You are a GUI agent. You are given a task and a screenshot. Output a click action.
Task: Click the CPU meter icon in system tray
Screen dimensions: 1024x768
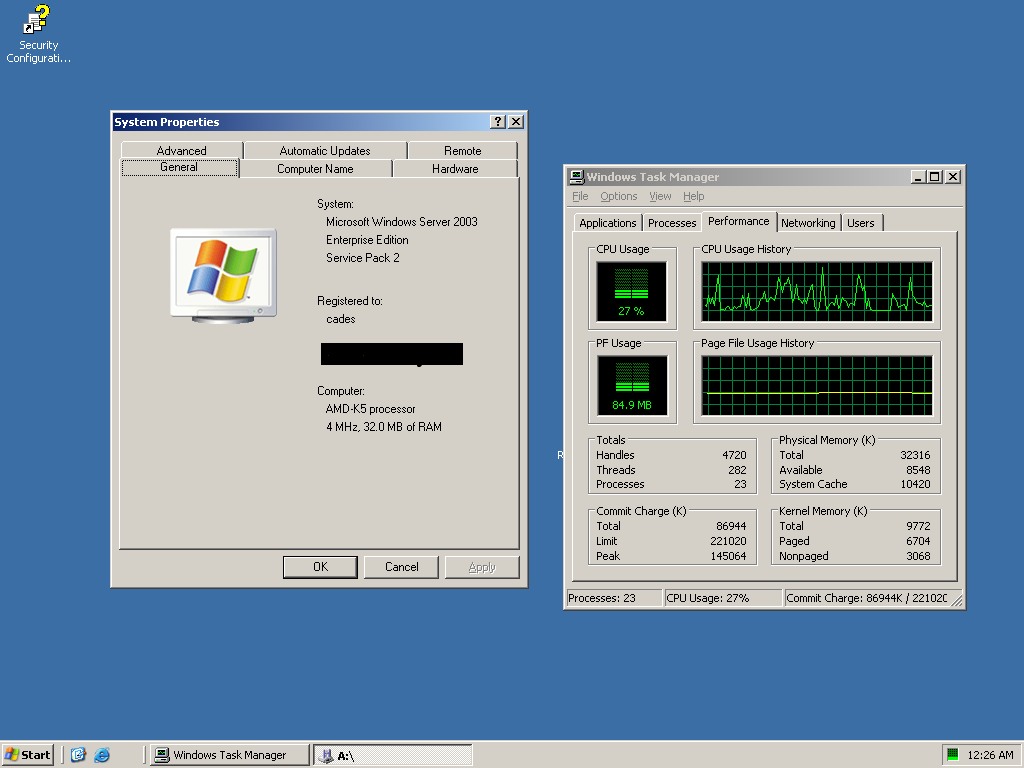952,754
